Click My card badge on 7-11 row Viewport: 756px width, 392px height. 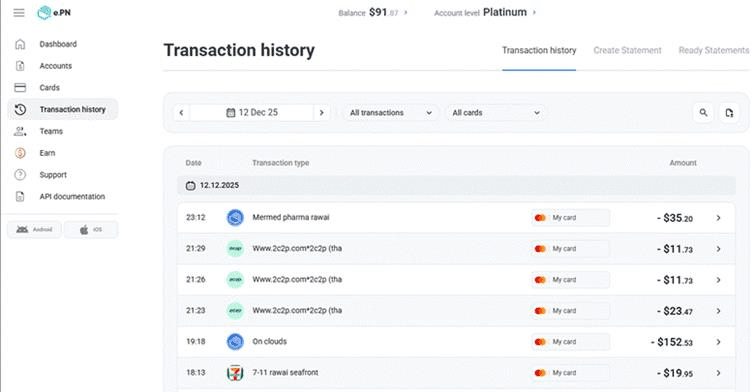tap(570, 373)
